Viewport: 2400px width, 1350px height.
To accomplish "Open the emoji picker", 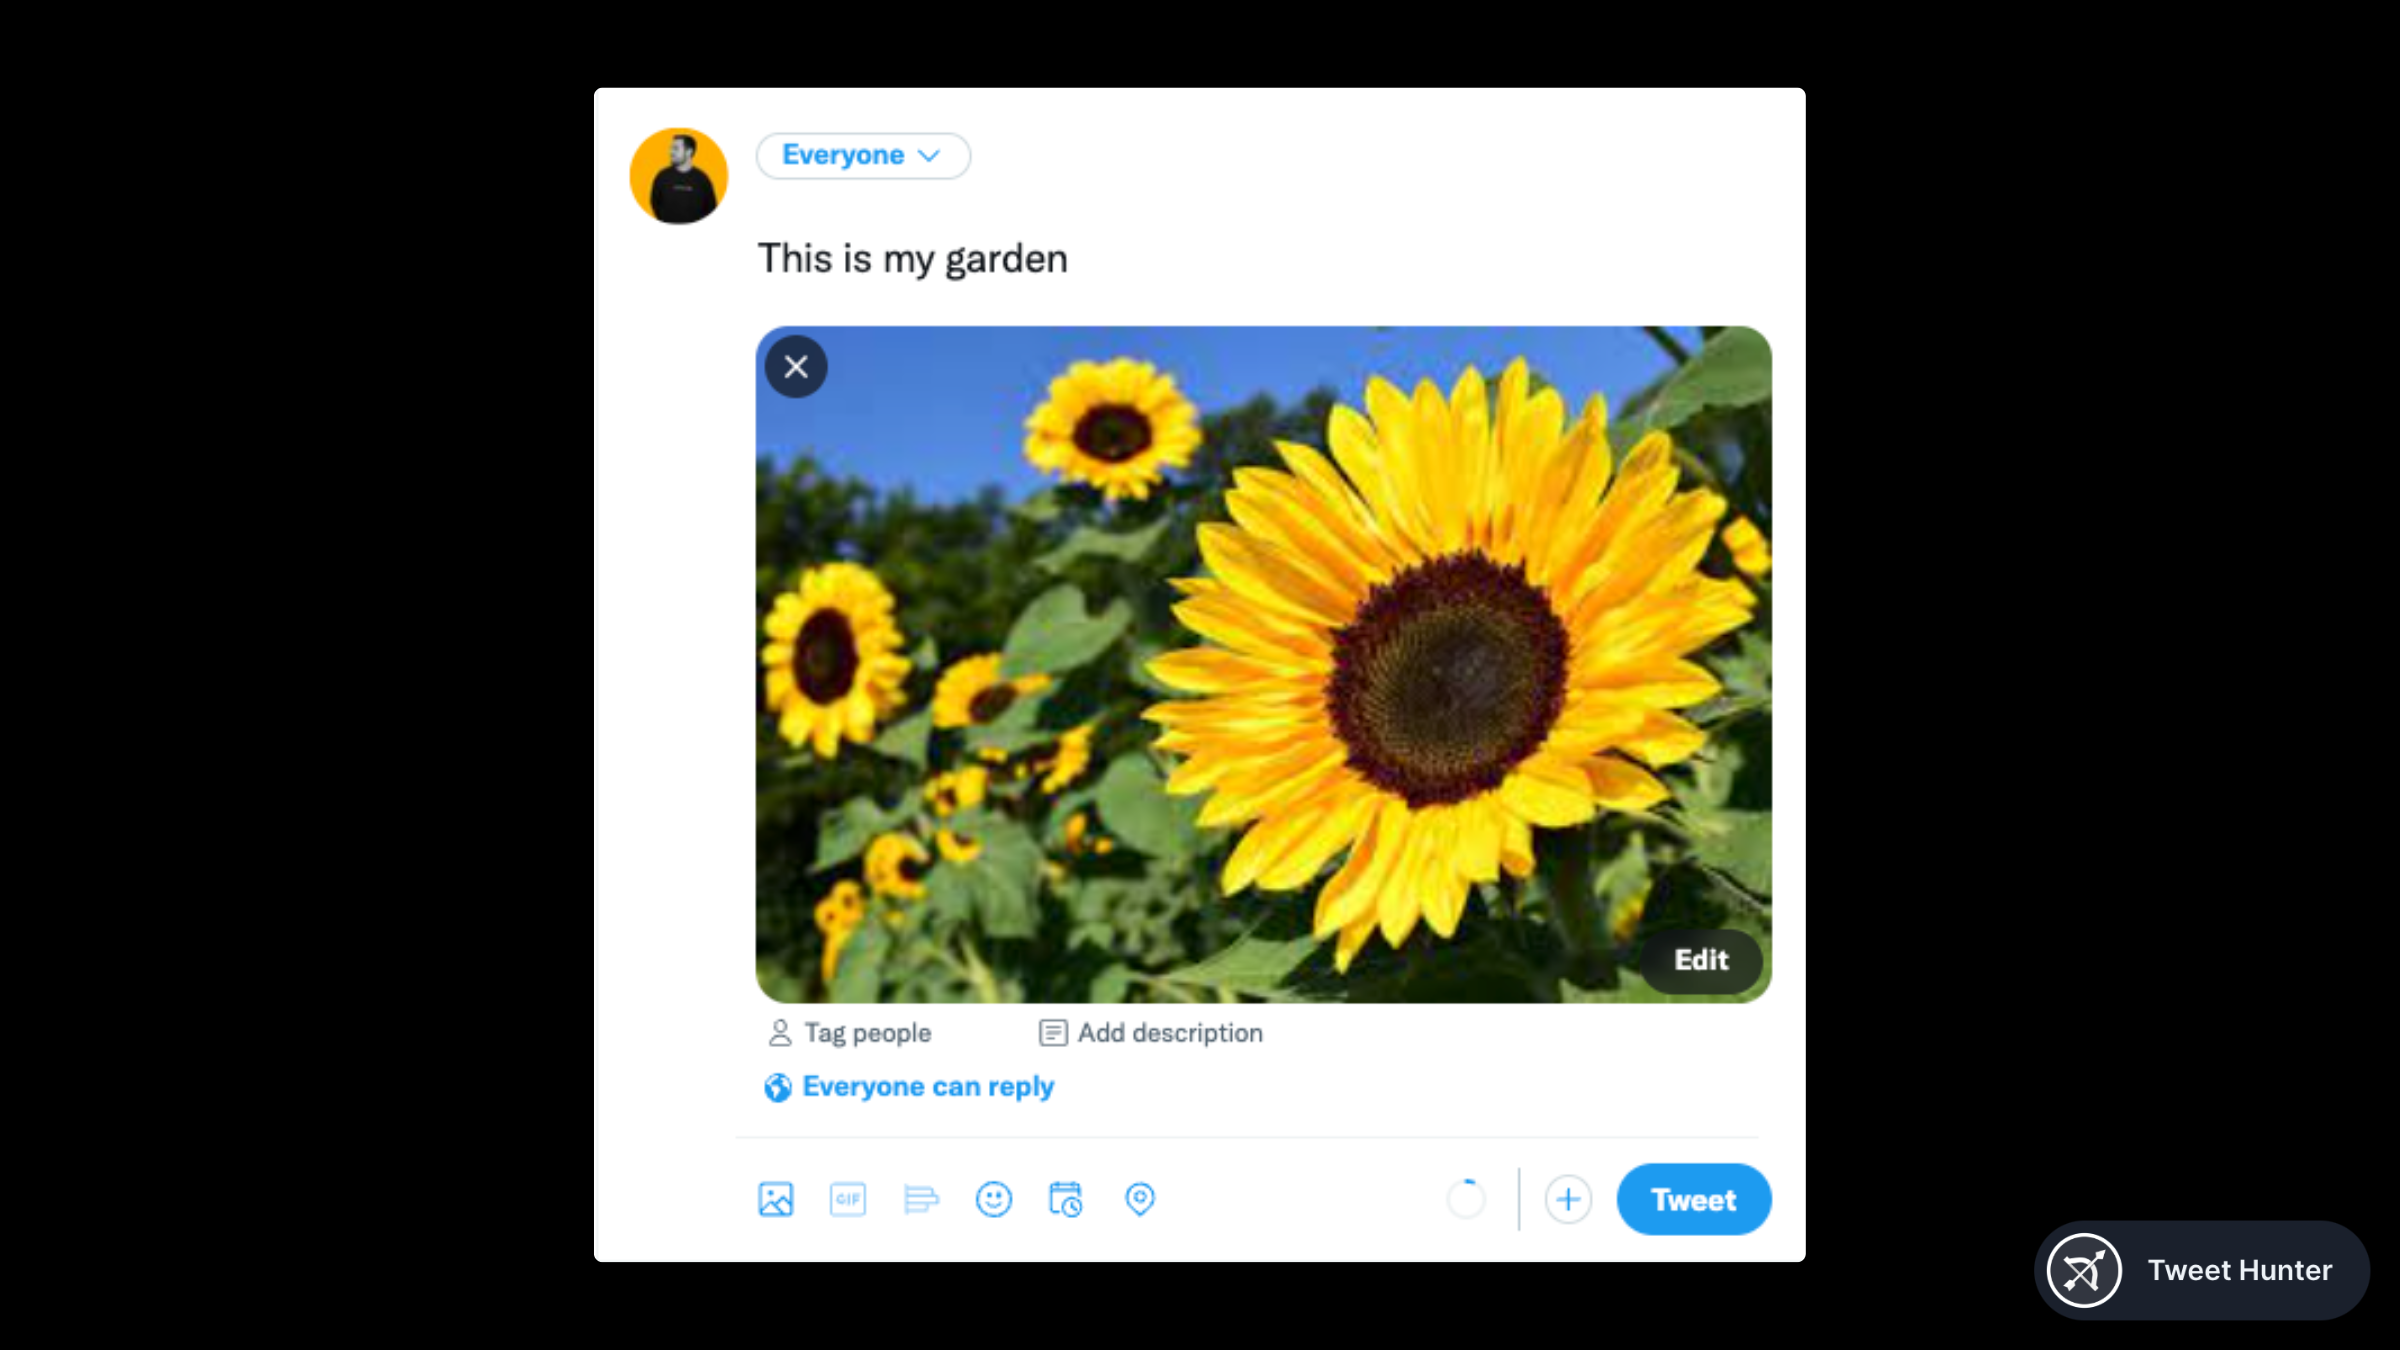I will pos(993,1198).
